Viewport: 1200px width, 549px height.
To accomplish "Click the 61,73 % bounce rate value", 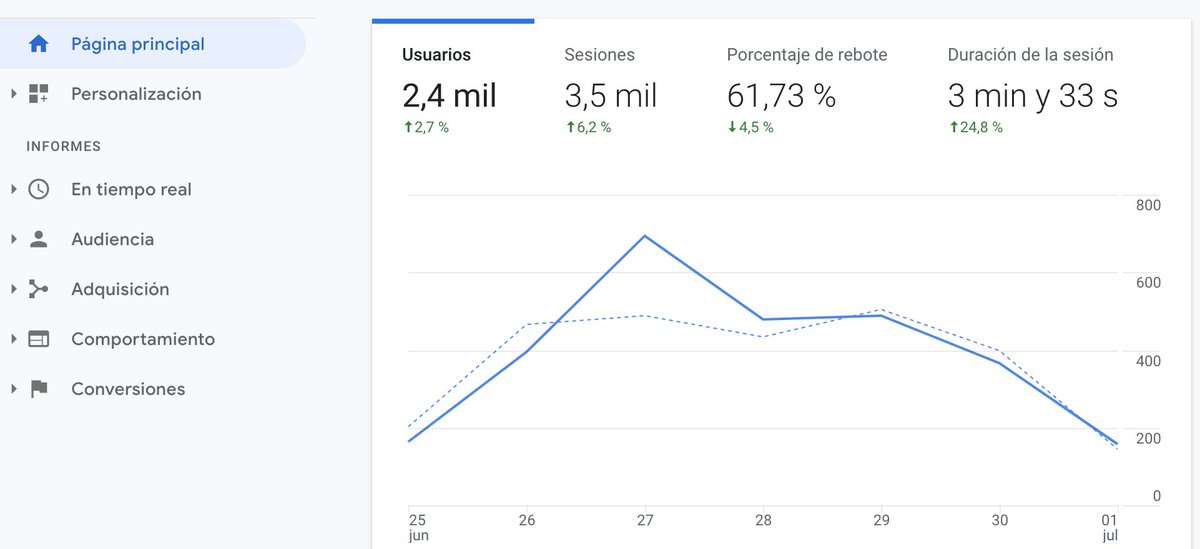I will 781,96.
